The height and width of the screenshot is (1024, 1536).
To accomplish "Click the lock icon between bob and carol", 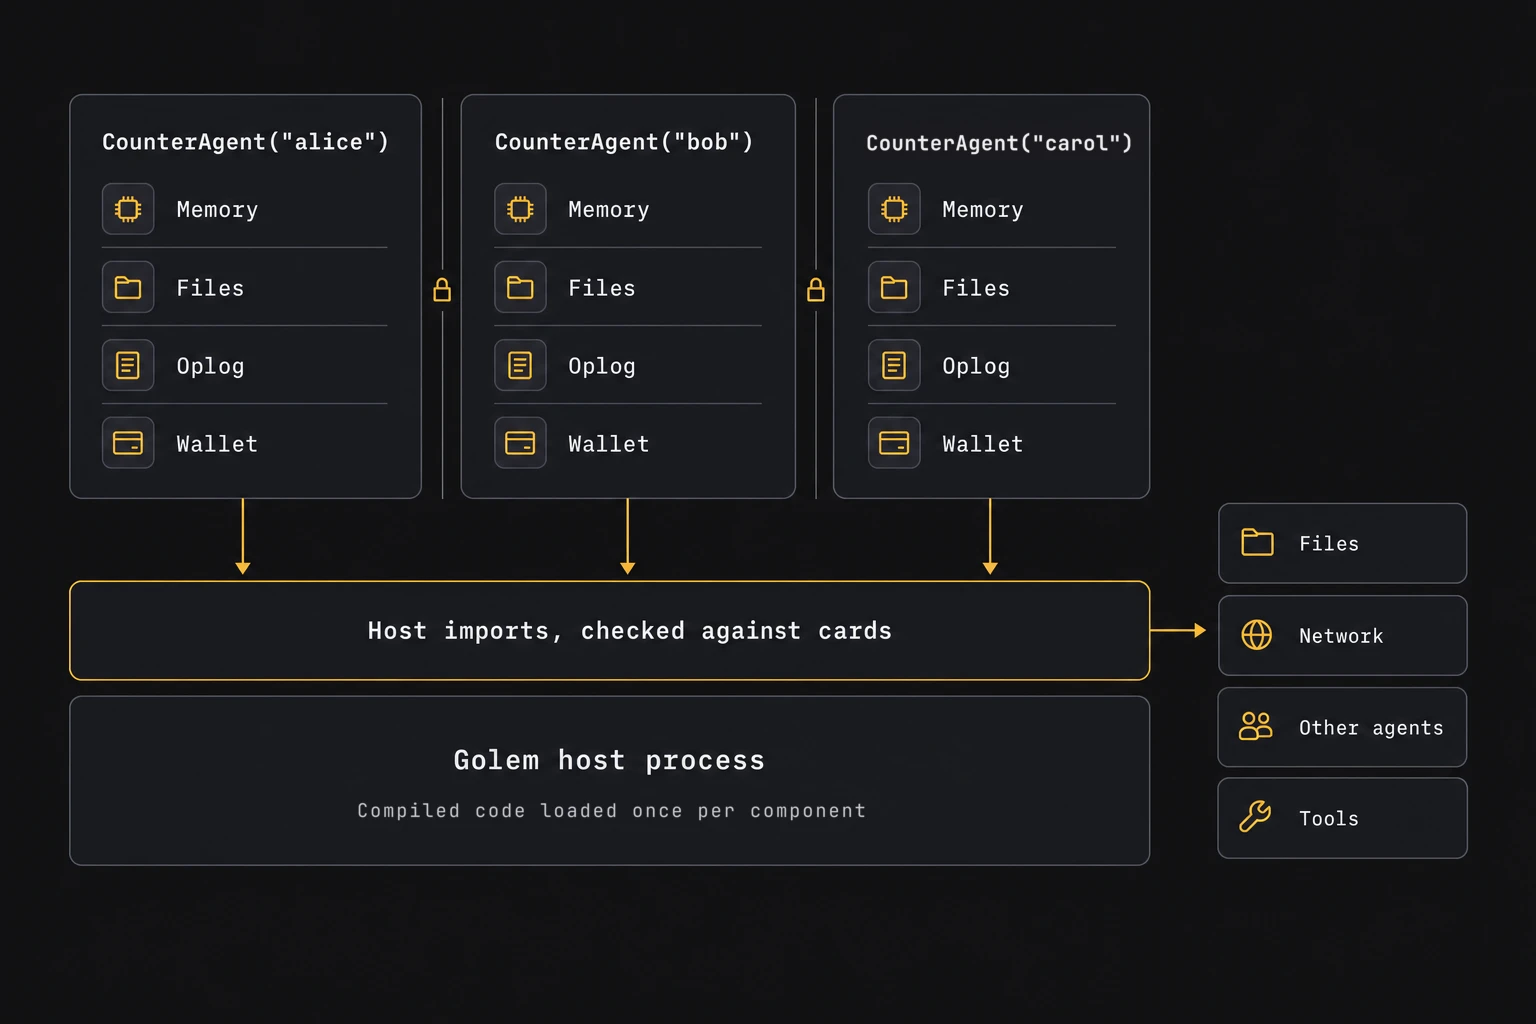I will (816, 290).
